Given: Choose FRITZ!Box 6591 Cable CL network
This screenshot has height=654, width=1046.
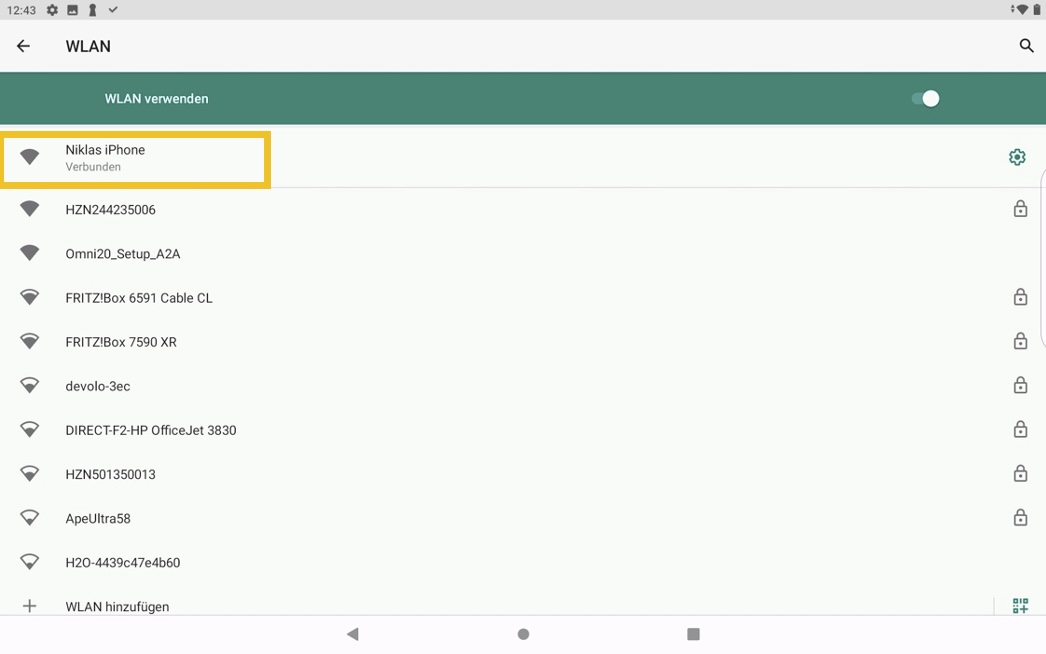Looking at the screenshot, I should click(x=139, y=298).
